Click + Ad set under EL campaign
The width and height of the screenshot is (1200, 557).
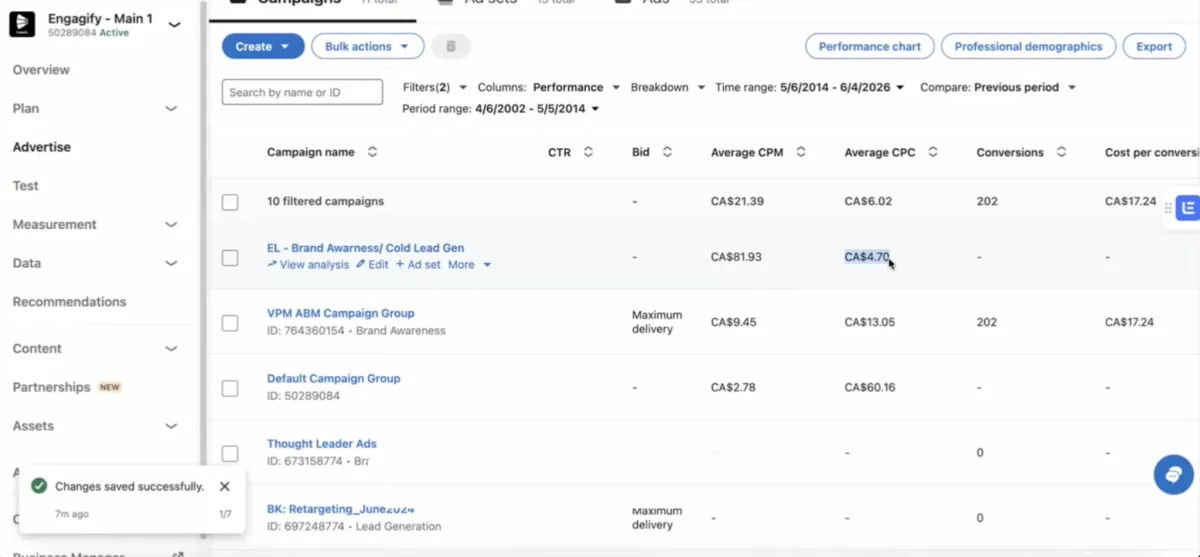pyautogui.click(x=418, y=265)
